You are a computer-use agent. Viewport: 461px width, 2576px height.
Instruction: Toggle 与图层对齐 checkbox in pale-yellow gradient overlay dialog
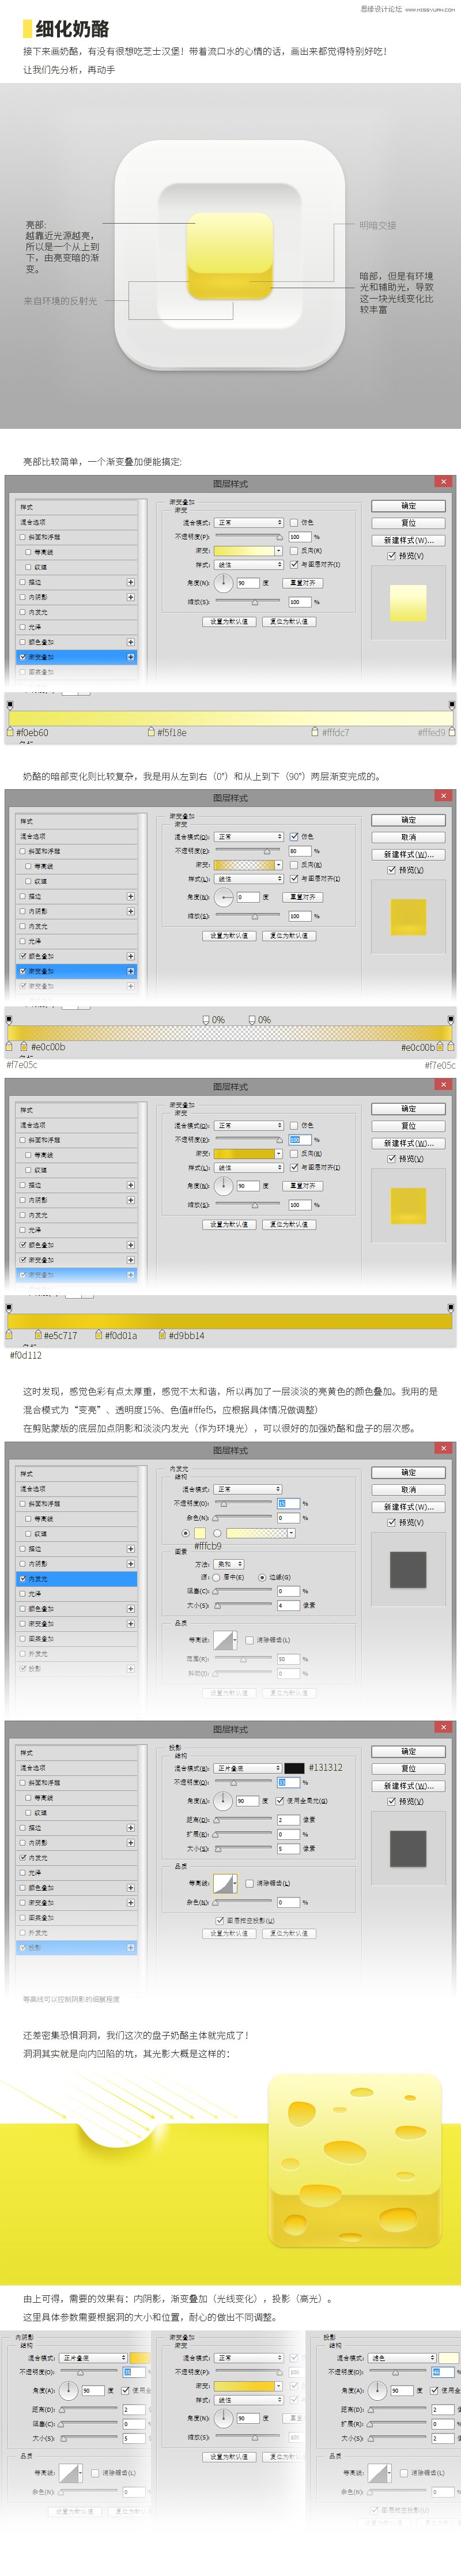[294, 564]
